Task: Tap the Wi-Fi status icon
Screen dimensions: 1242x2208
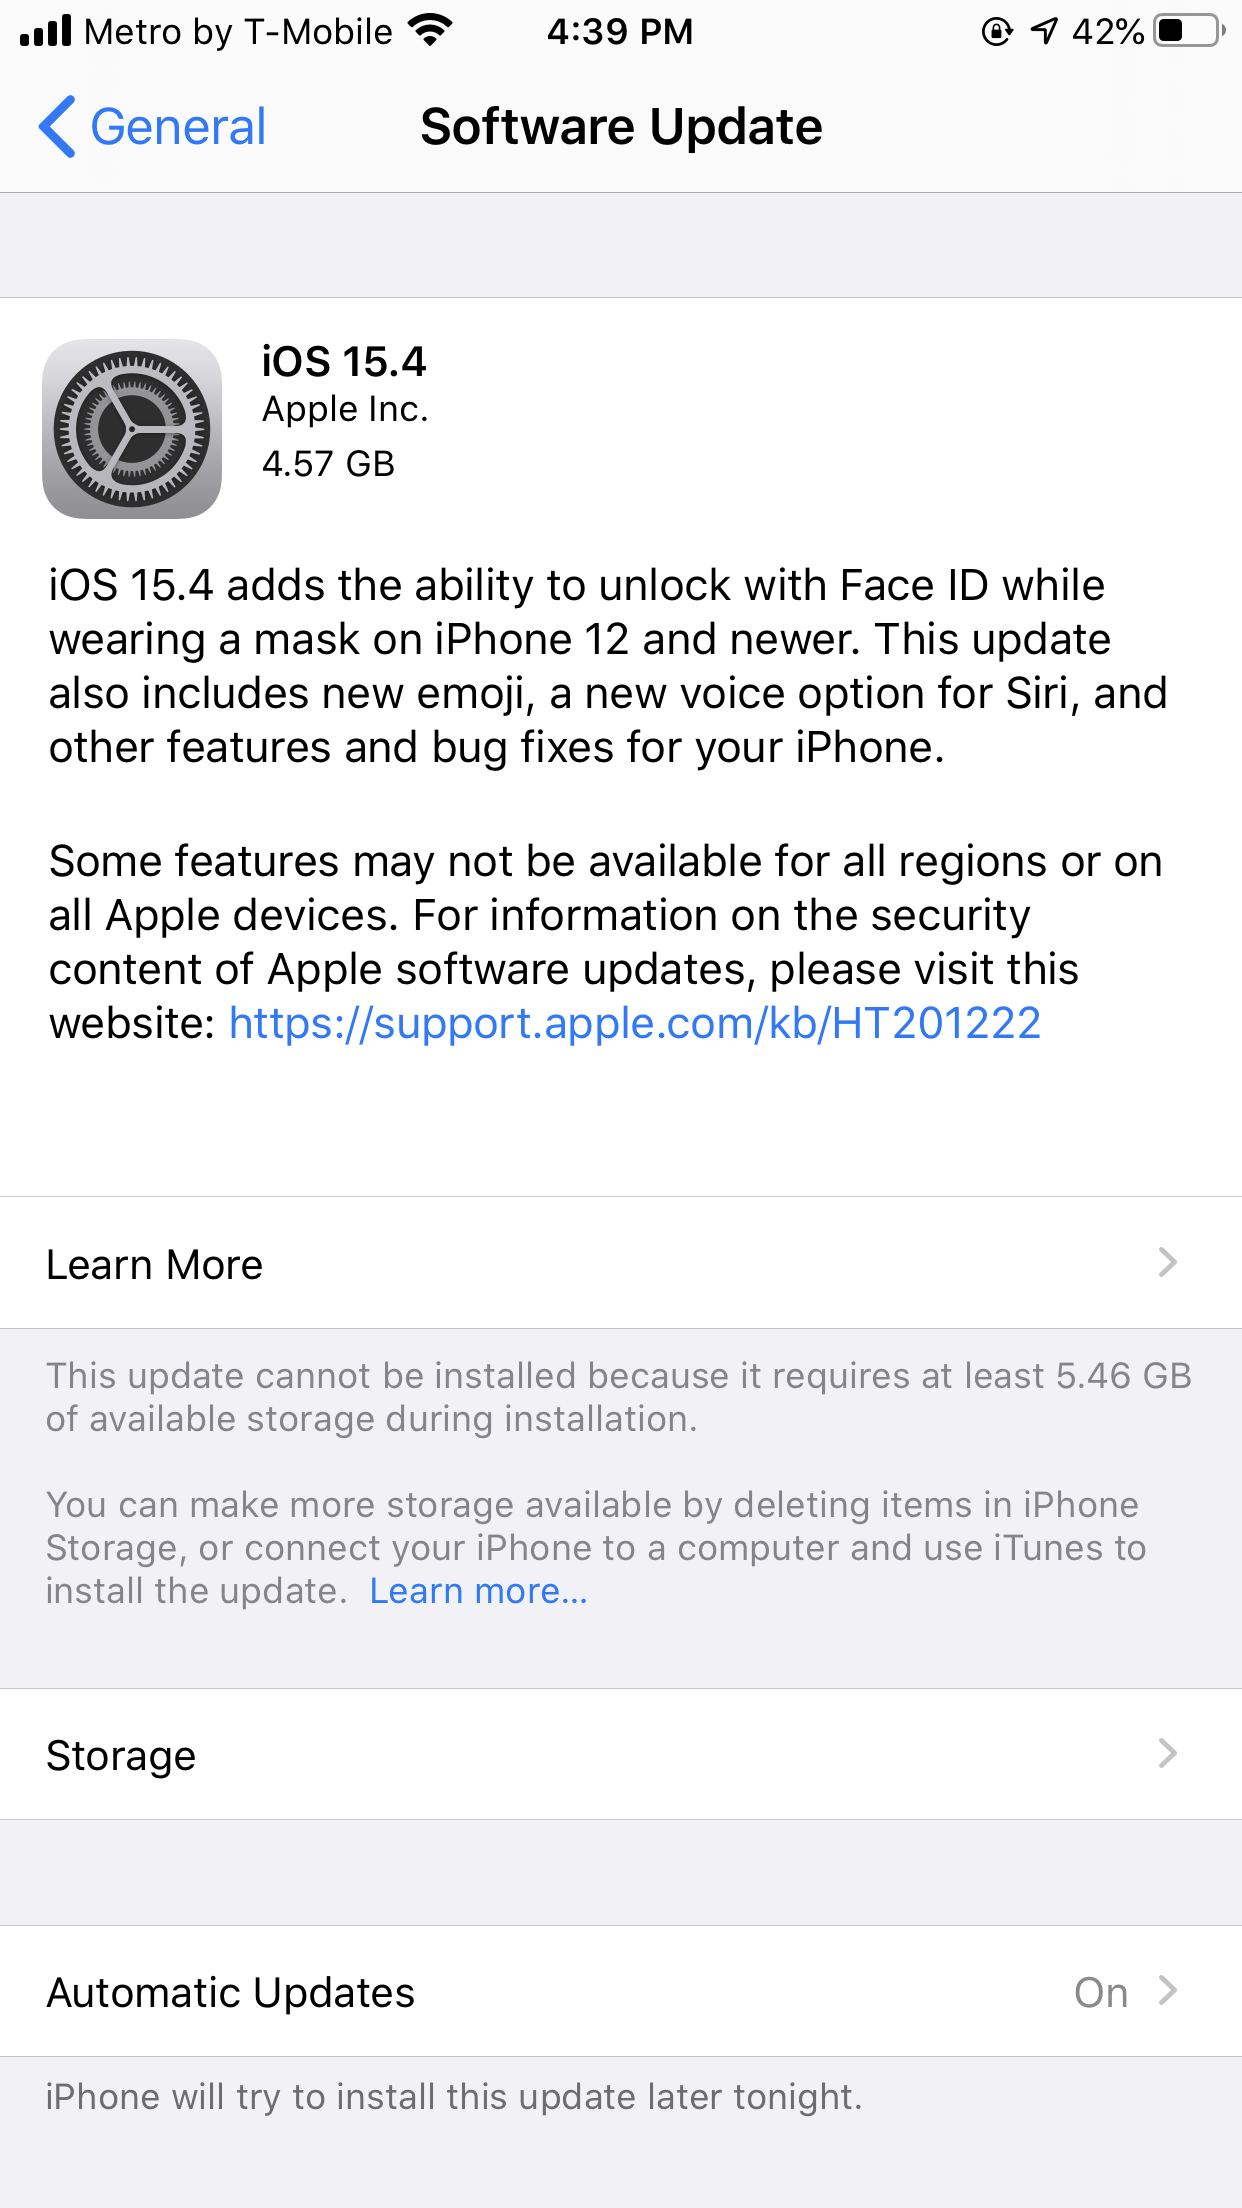Action: tap(430, 31)
